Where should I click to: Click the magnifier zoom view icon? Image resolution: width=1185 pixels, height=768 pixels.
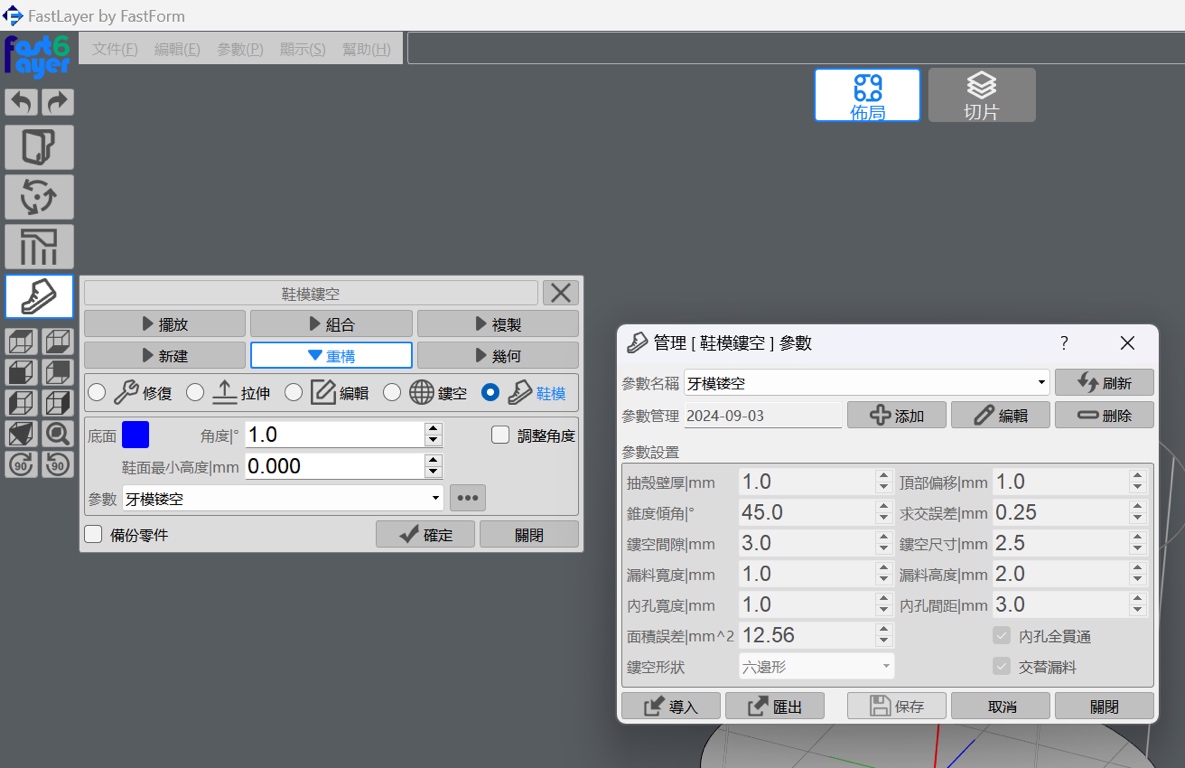tap(57, 433)
